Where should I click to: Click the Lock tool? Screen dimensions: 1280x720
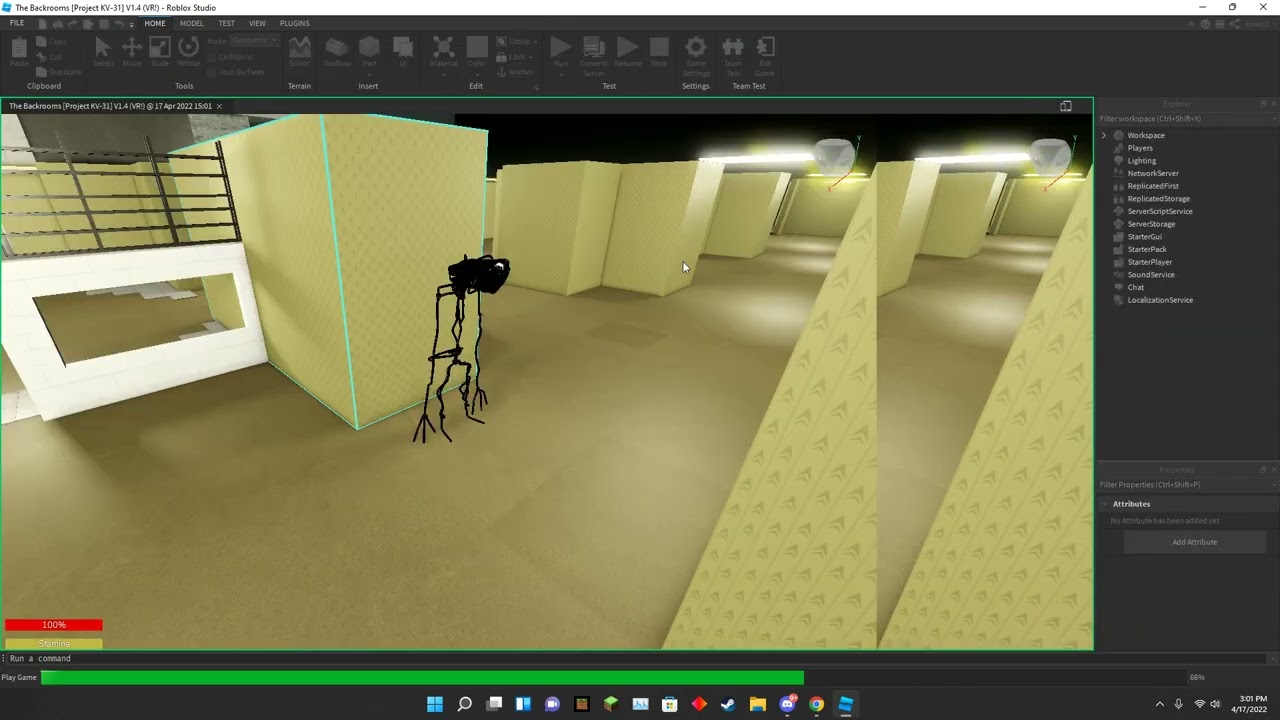tap(514, 57)
